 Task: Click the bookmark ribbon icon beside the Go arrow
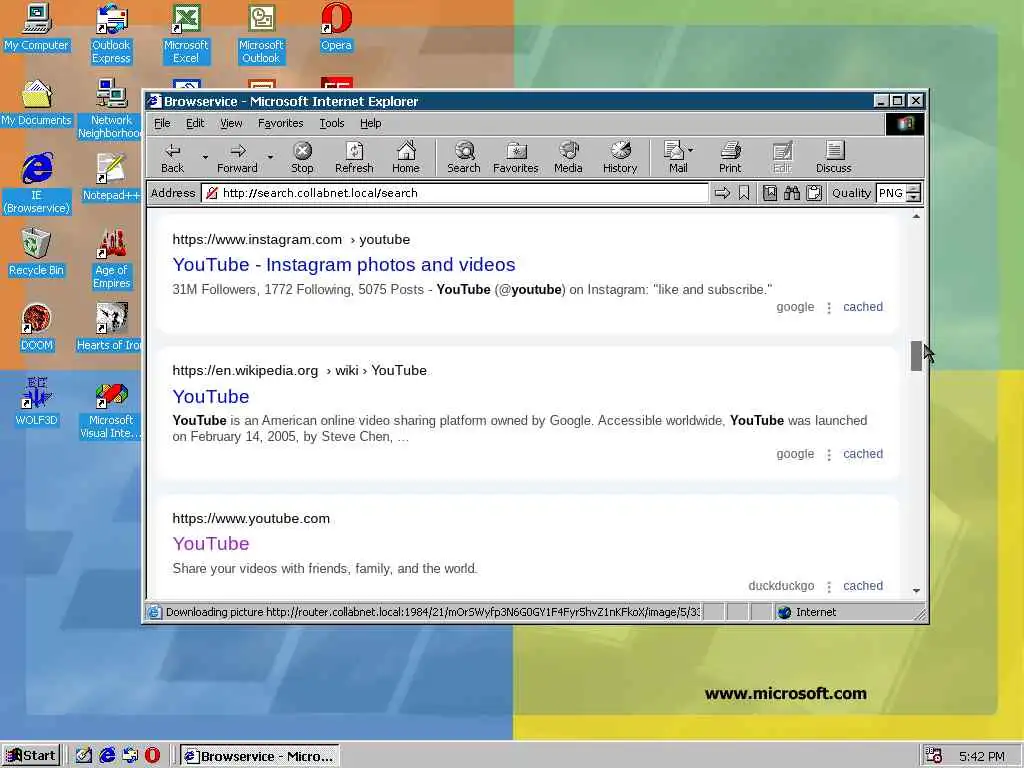[x=744, y=193]
